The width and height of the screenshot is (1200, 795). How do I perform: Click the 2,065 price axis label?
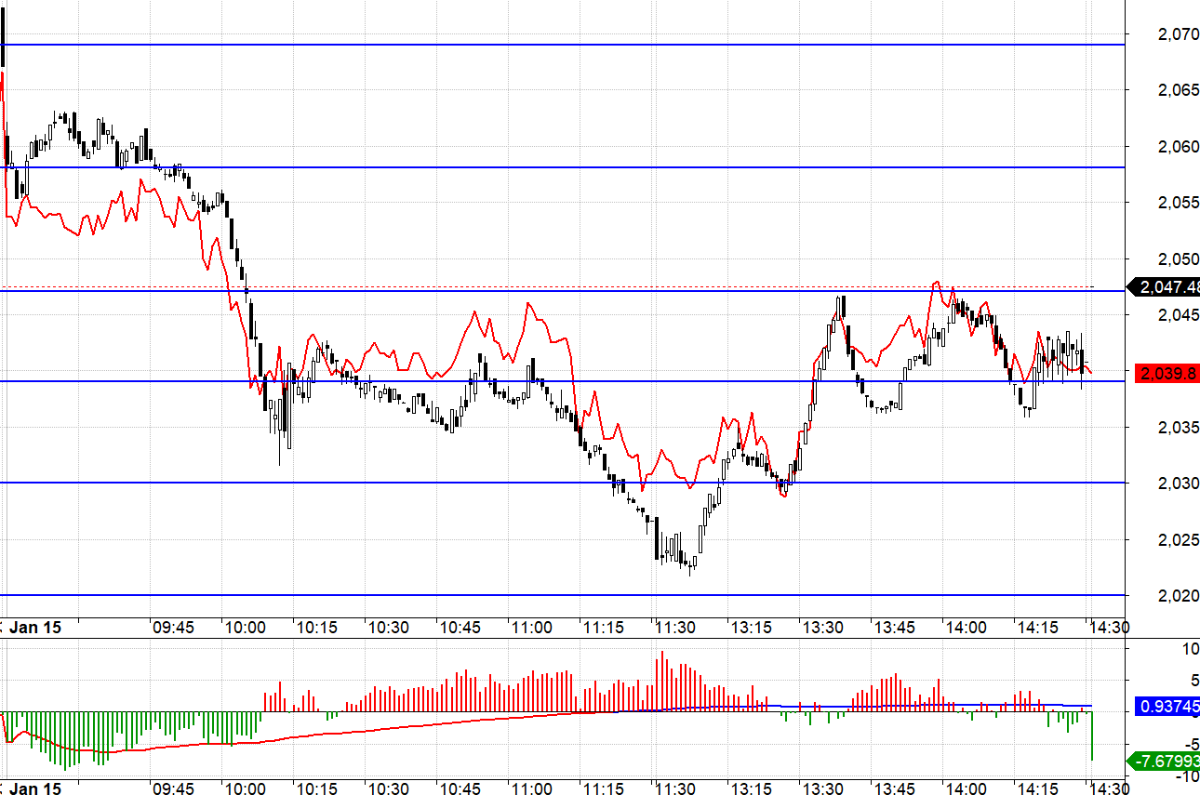pyautogui.click(x=1177, y=90)
